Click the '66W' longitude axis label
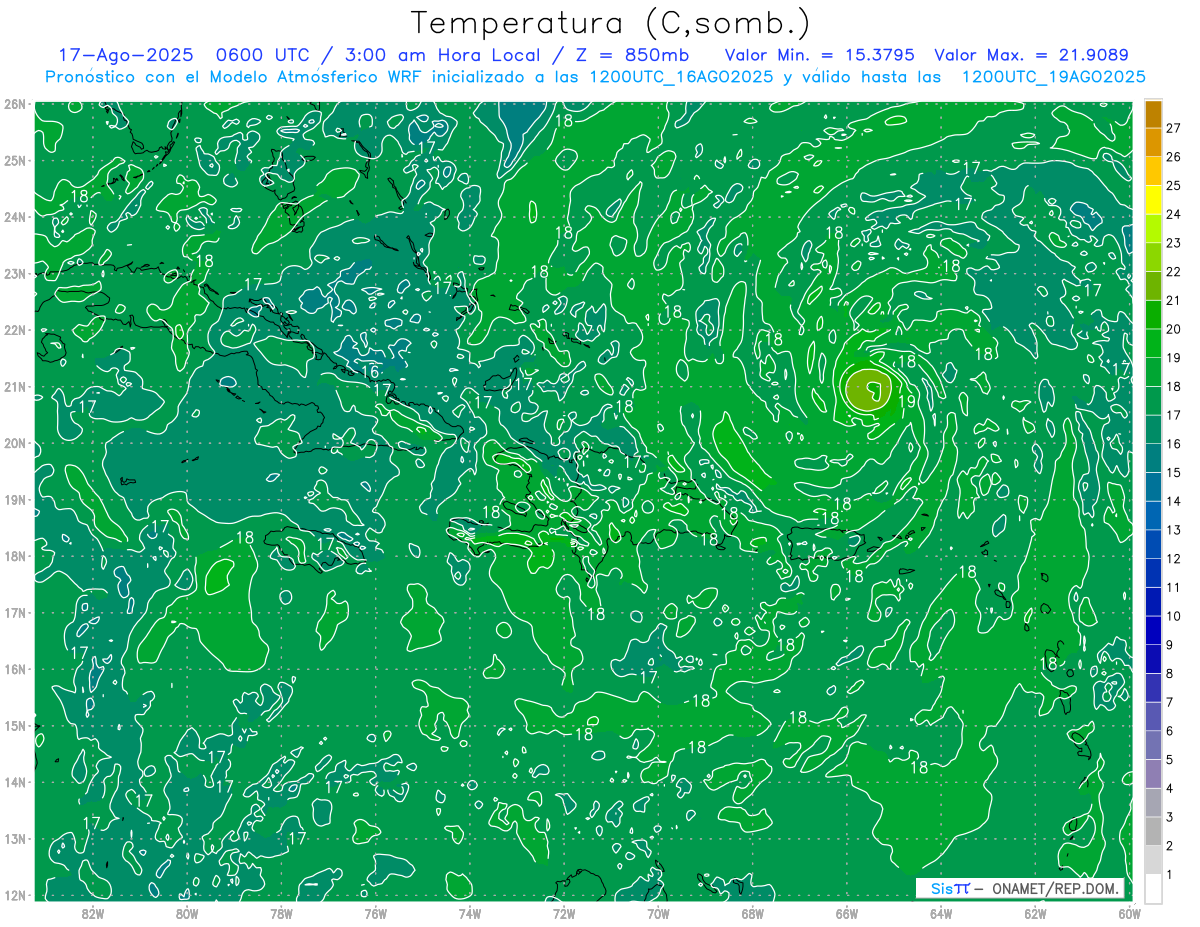Viewport: 1200px width, 927px height. [847, 913]
